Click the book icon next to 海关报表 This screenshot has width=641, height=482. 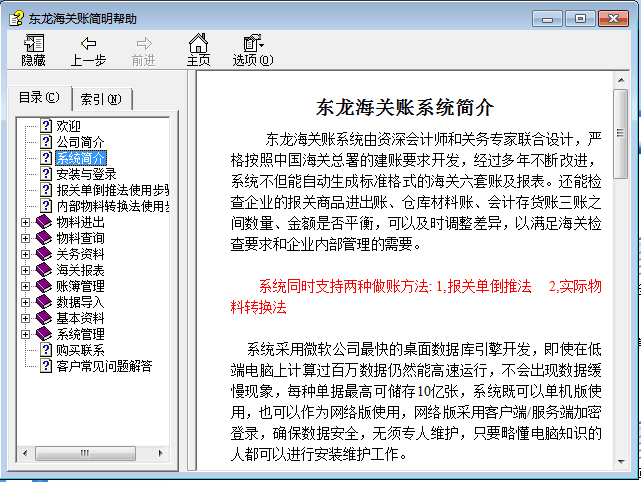click(x=43, y=270)
